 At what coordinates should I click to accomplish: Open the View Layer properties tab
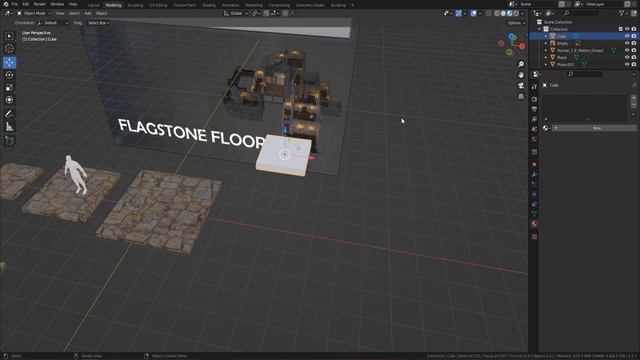[534, 119]
